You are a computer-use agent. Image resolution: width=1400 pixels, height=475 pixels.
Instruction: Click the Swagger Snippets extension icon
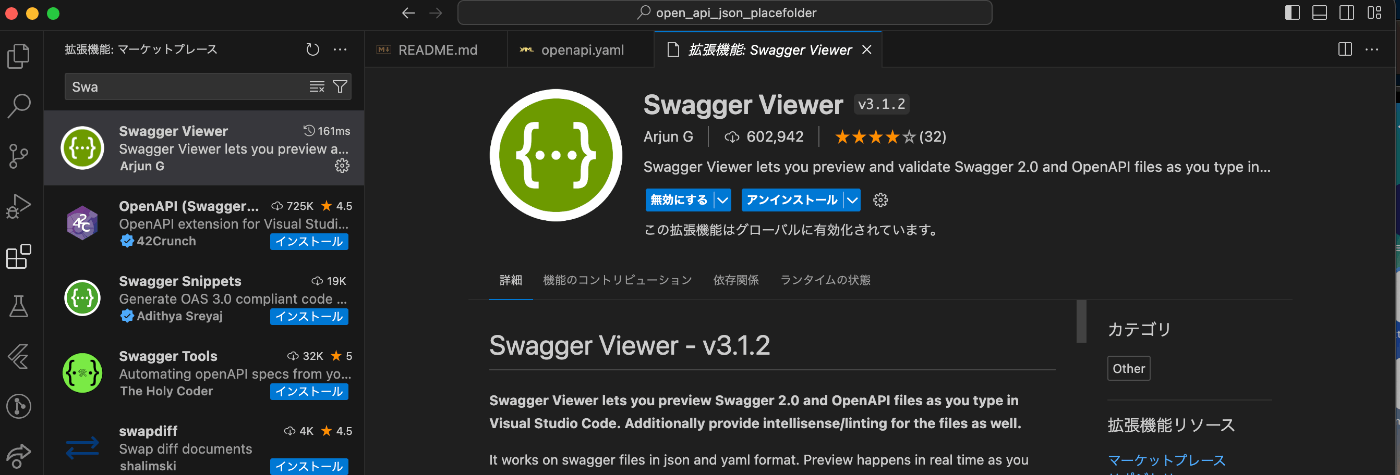coord(83,298)
